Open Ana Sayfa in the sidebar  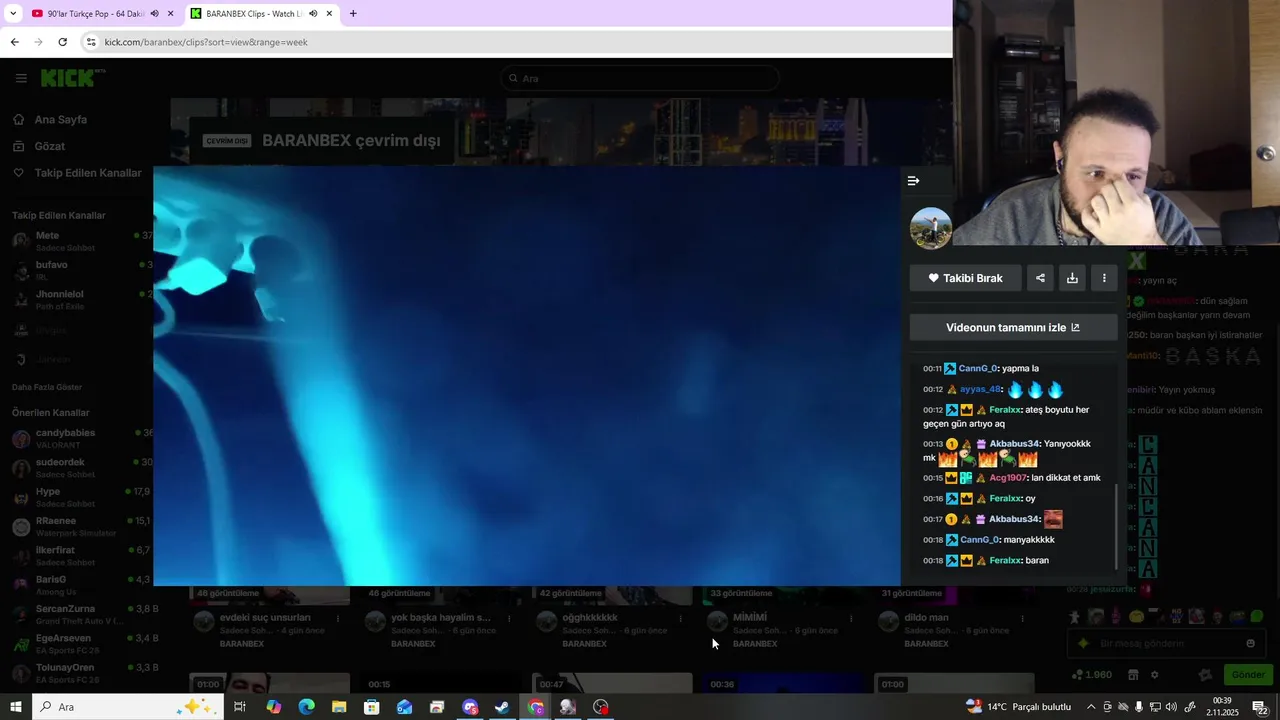(x=60, y=120)
